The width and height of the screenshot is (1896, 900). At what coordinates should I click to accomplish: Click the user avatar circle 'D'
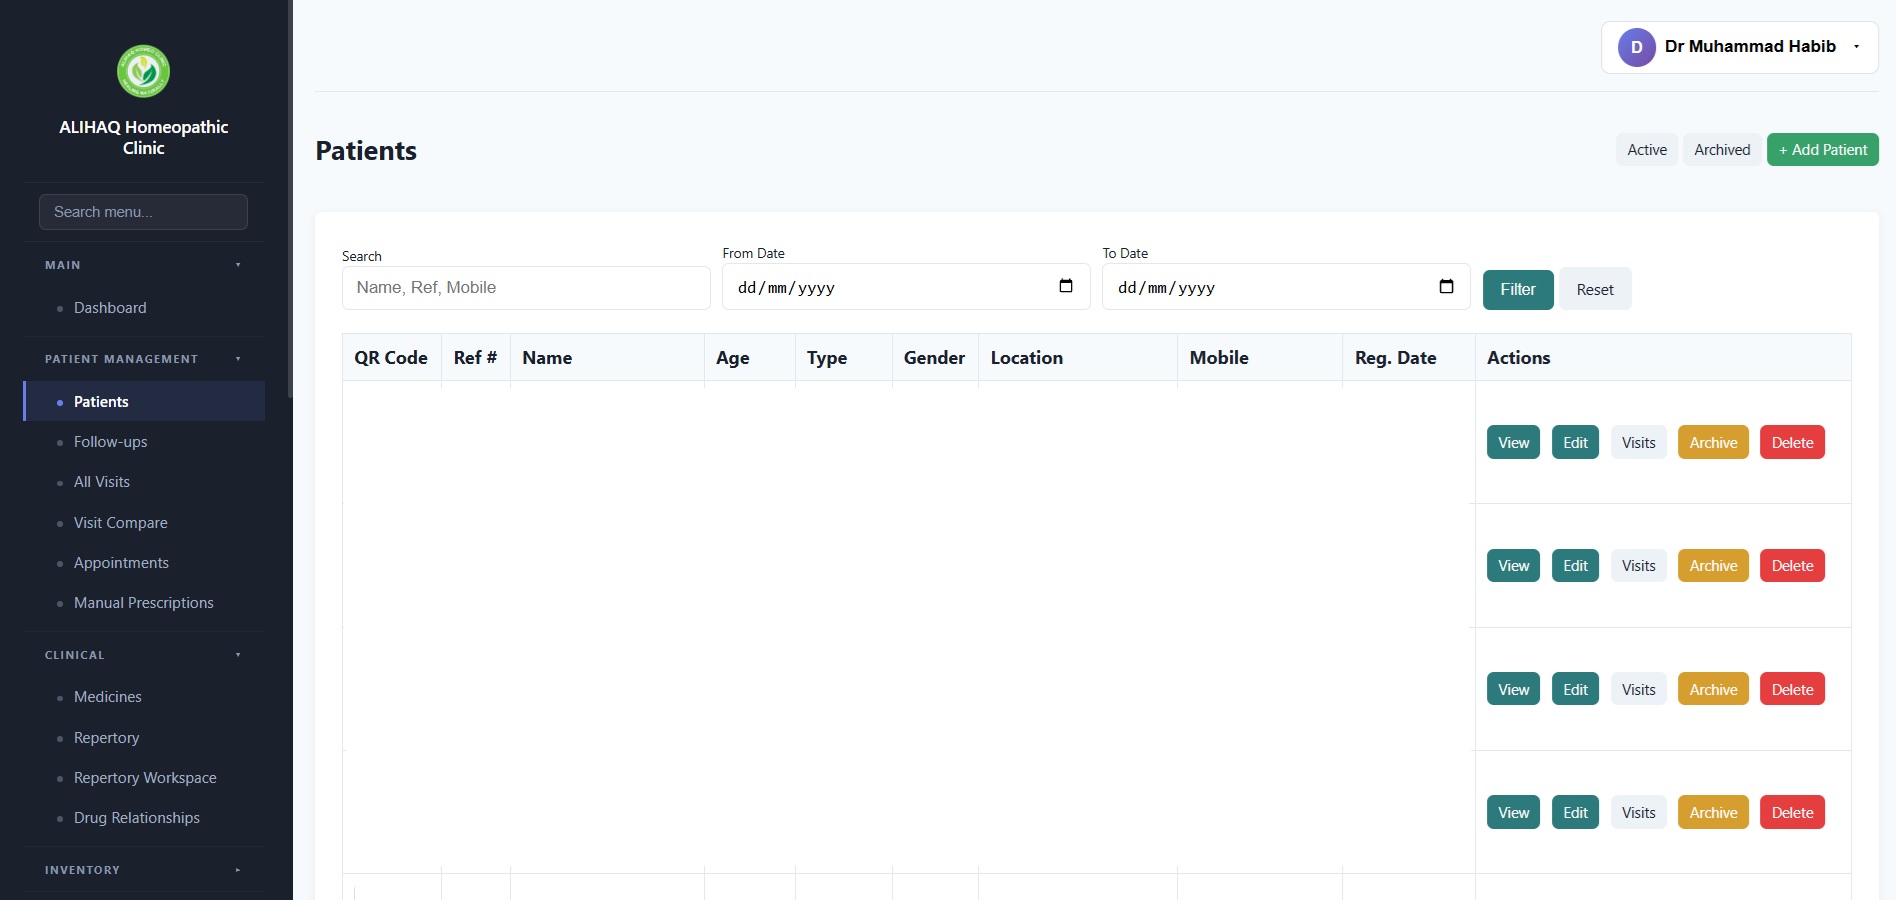click(x=1637, y=47)
